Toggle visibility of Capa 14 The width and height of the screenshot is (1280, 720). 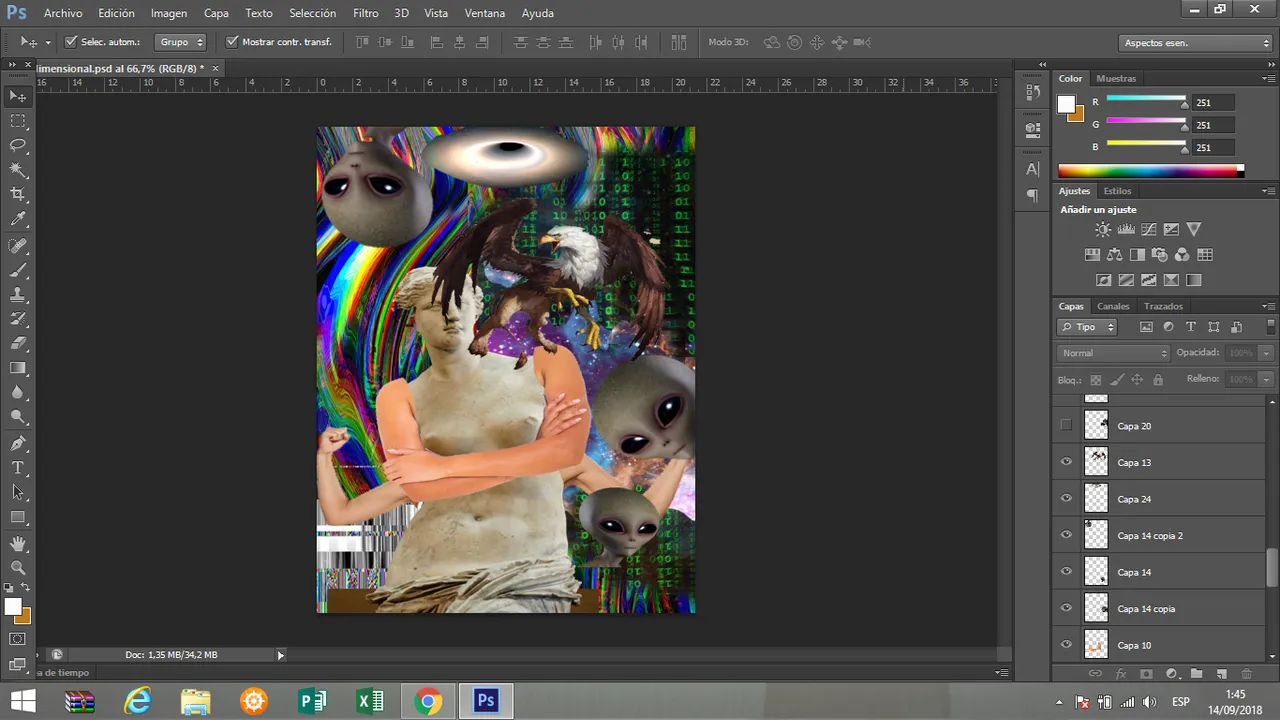tap(1066, 572)
